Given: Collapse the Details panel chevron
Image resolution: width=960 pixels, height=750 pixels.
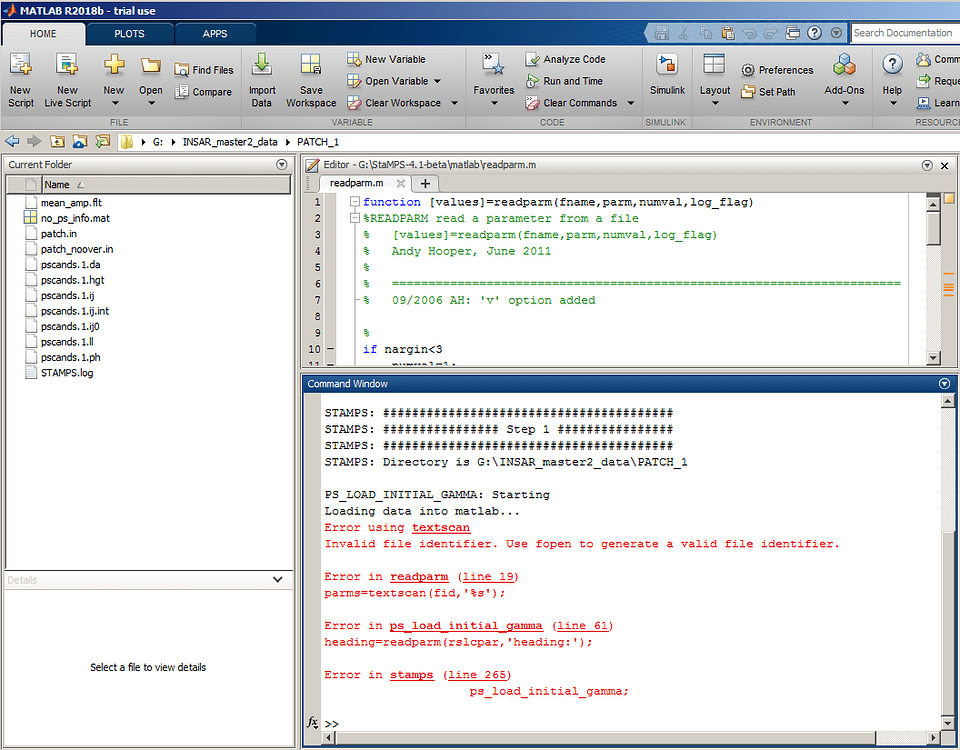Looking at the screenshot, I should pos(277,579).
